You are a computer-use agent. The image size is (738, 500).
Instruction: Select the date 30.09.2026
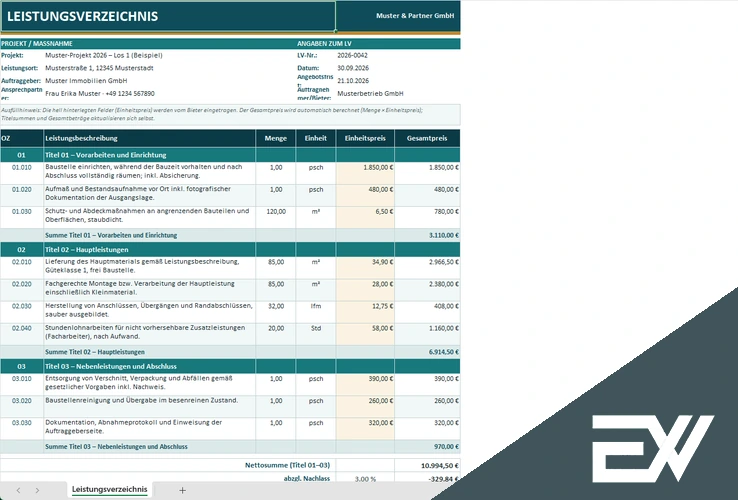pos(353,68)
